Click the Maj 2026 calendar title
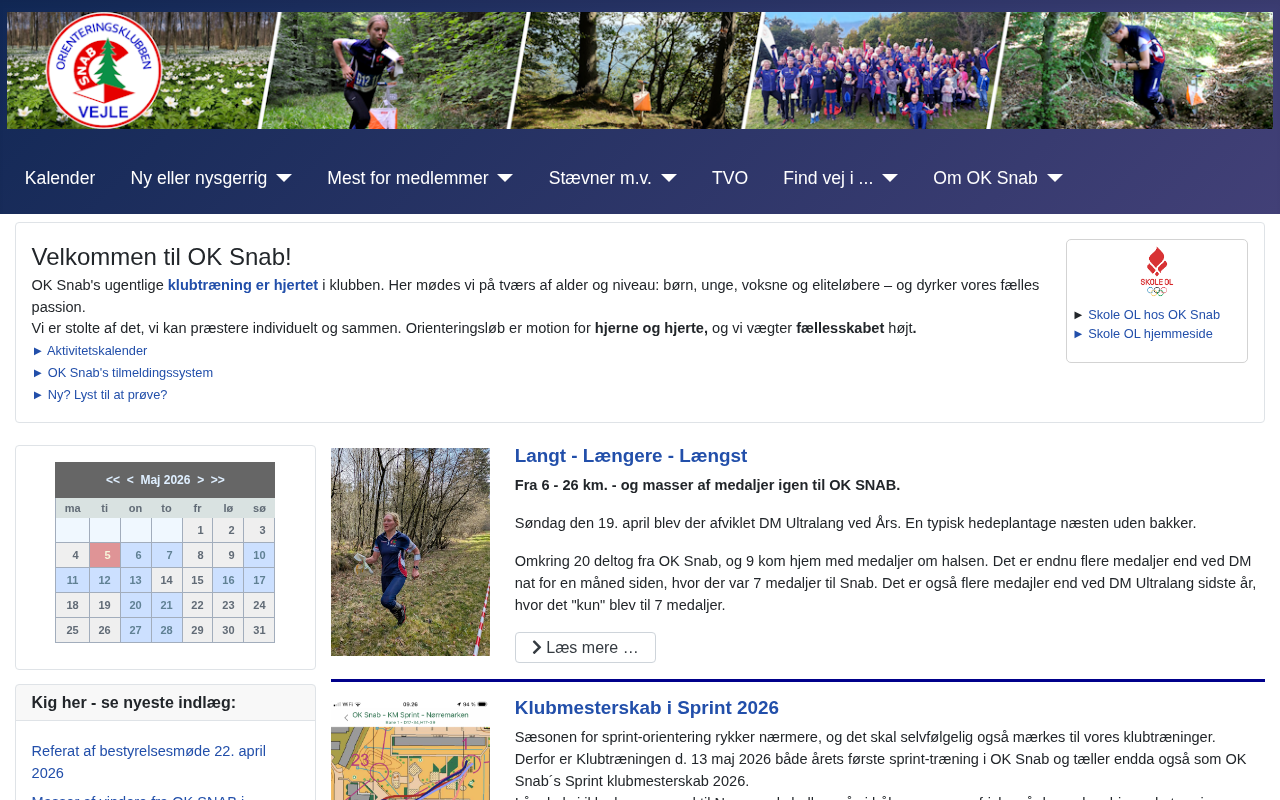This screenshot has height=800, width=1280. pyautogui.click(x=165, y=480)
